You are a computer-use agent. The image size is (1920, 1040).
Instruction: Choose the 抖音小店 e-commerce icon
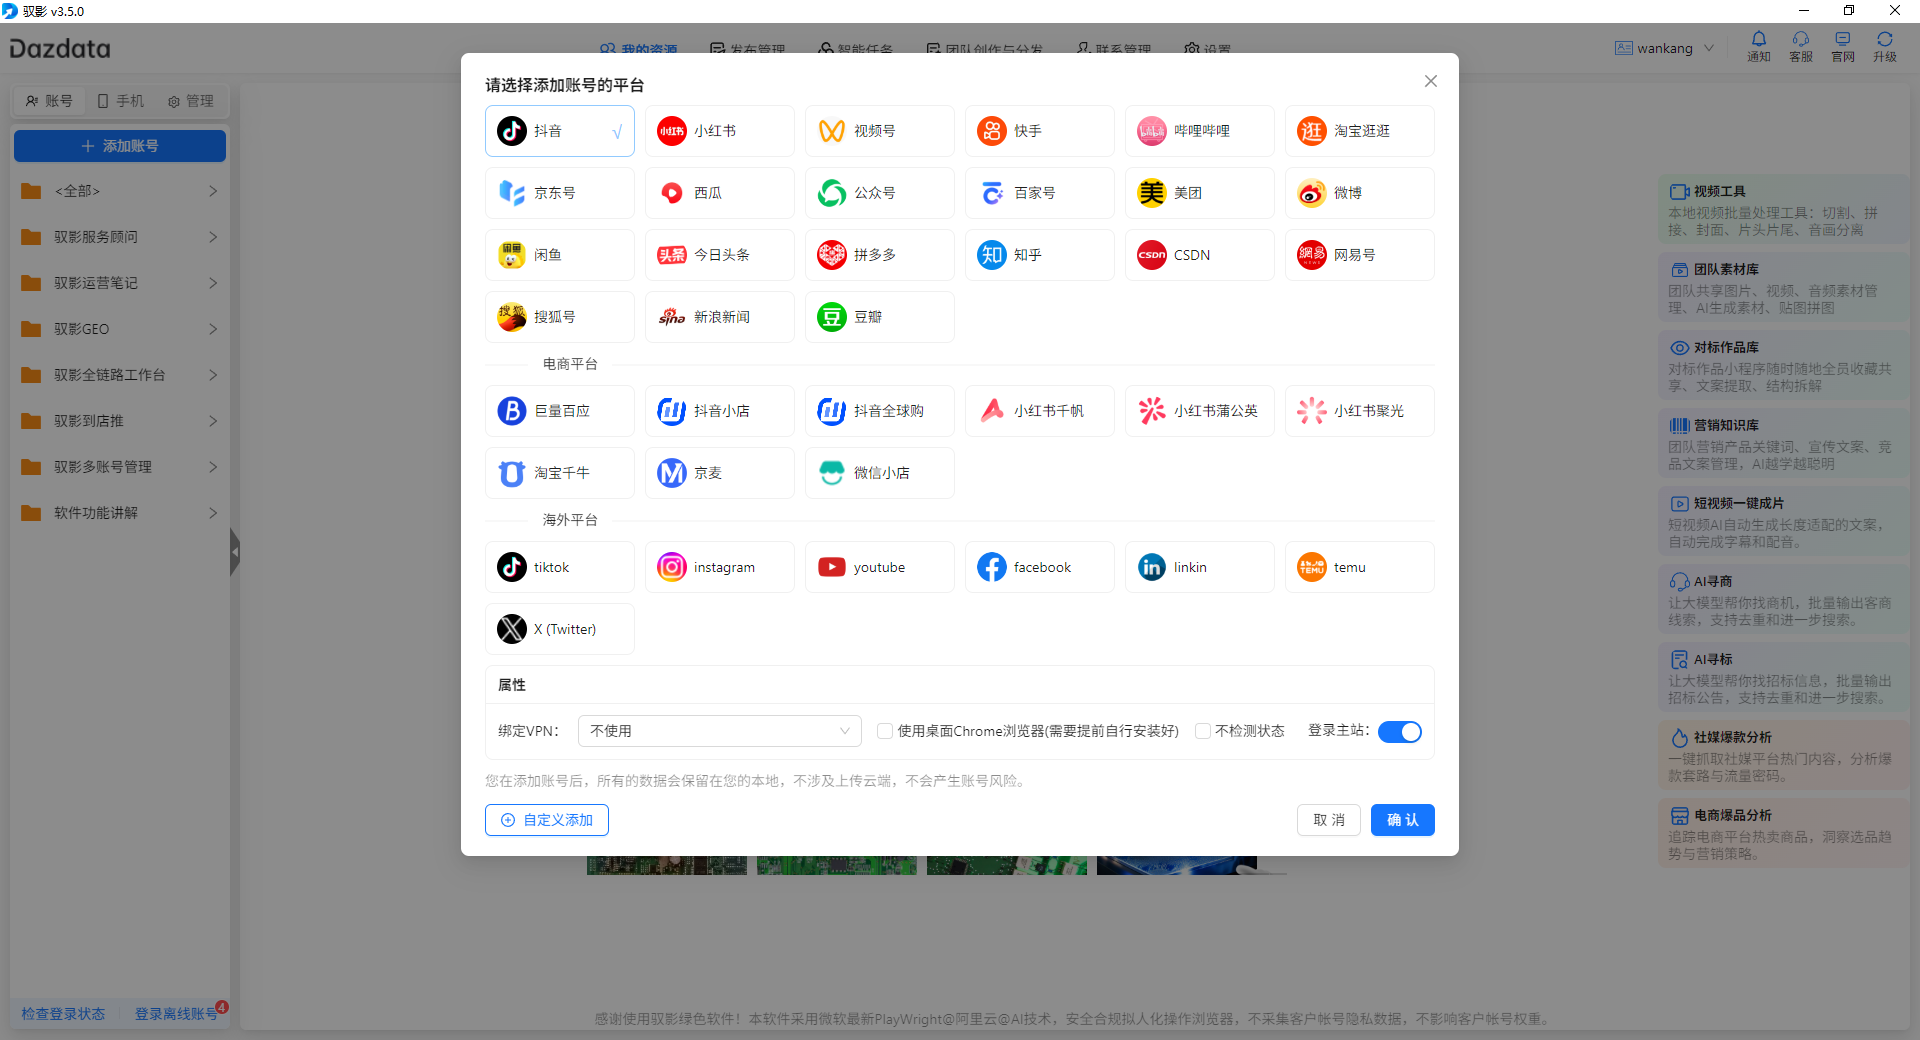(672, 411)
